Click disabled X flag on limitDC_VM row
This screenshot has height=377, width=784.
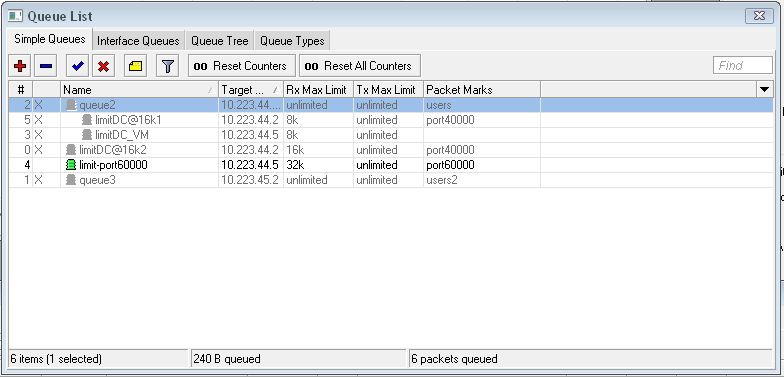point(38,135)
